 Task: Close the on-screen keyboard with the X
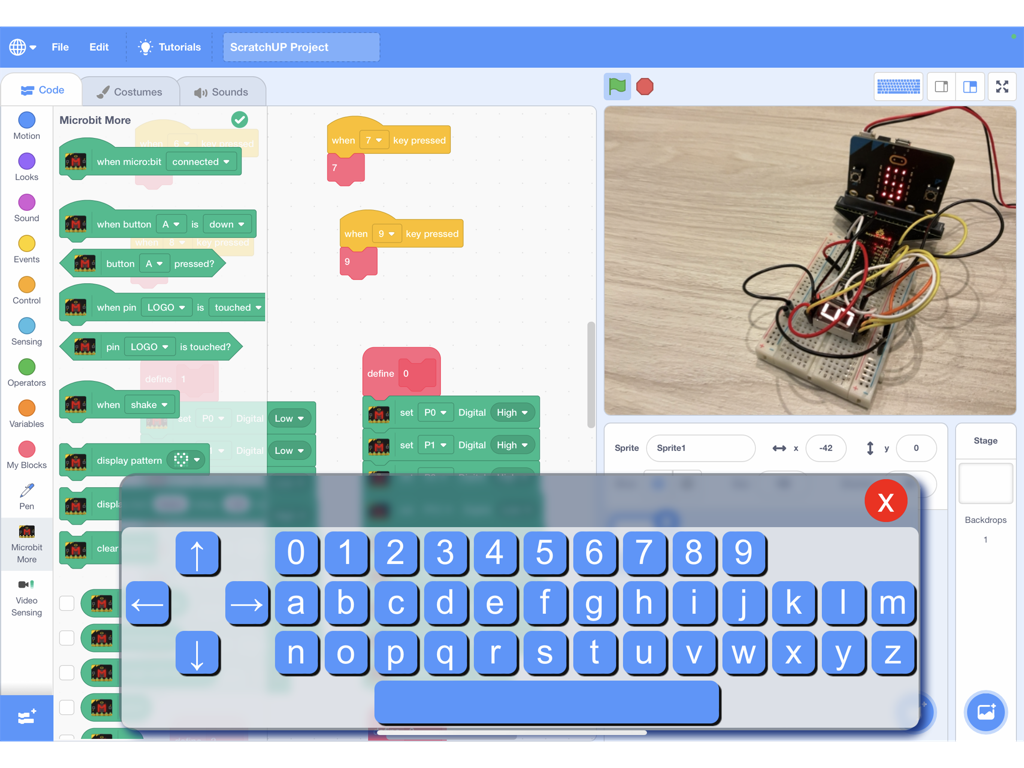click(x=886, y=501)
